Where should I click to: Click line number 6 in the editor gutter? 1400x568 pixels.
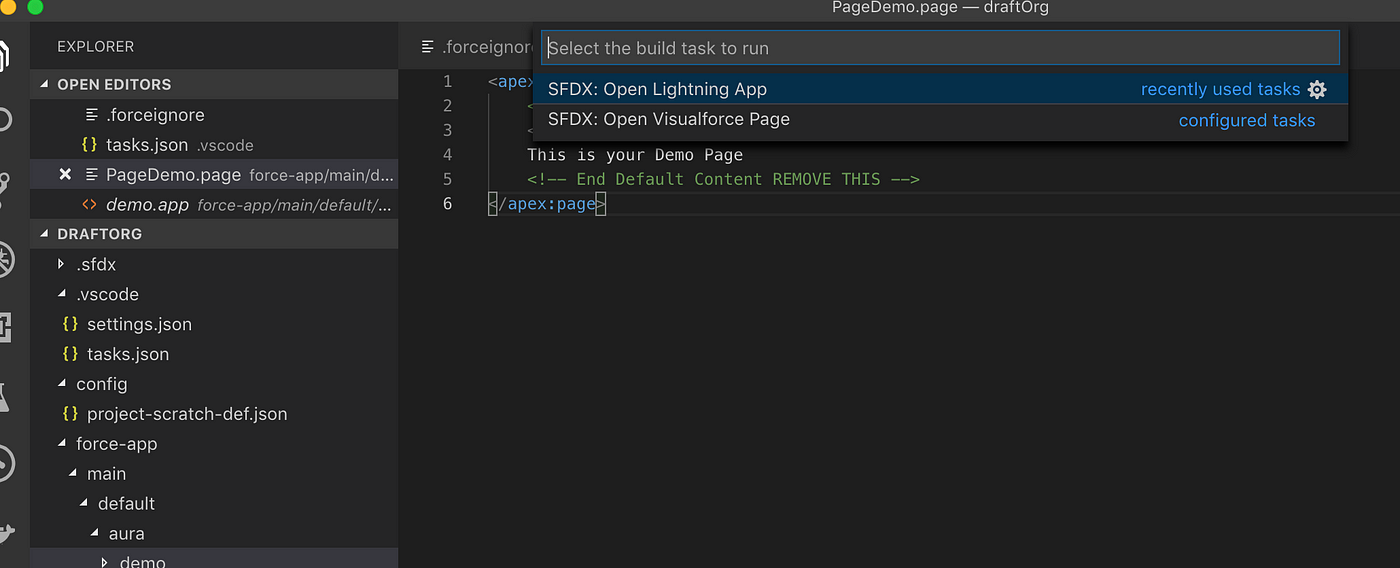coord(446,203)
